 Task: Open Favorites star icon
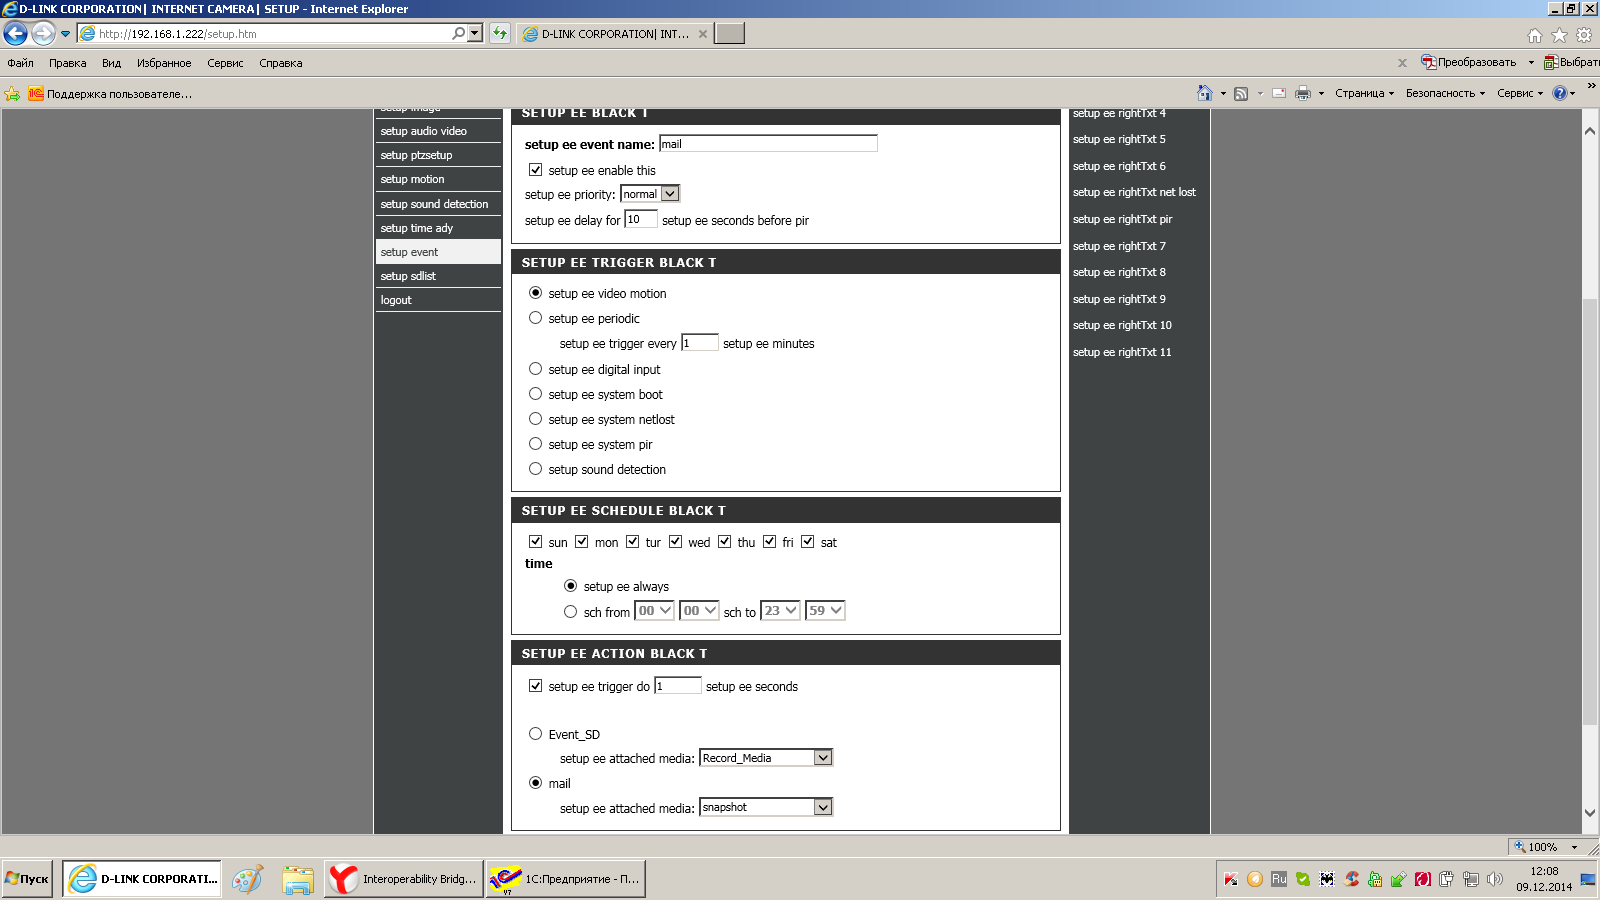coord(1559,35)
